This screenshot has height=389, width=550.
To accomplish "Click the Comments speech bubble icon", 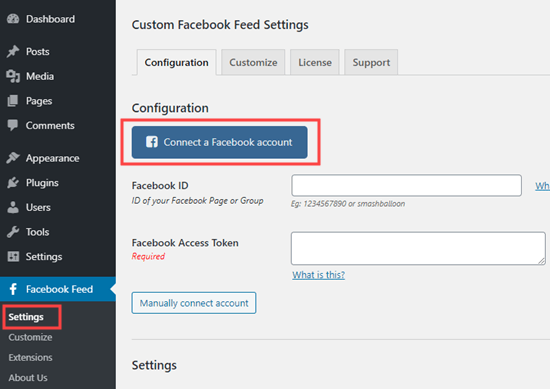I will pos(13,125).
